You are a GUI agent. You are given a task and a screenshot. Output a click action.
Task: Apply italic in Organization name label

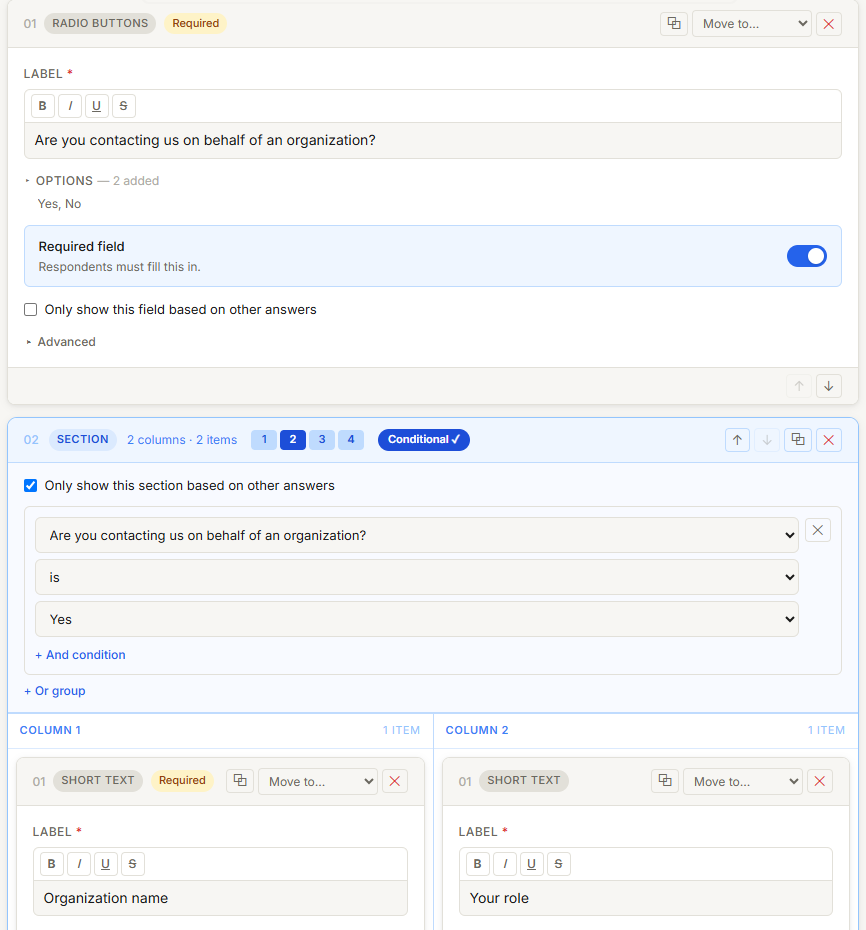coord(79,864)
